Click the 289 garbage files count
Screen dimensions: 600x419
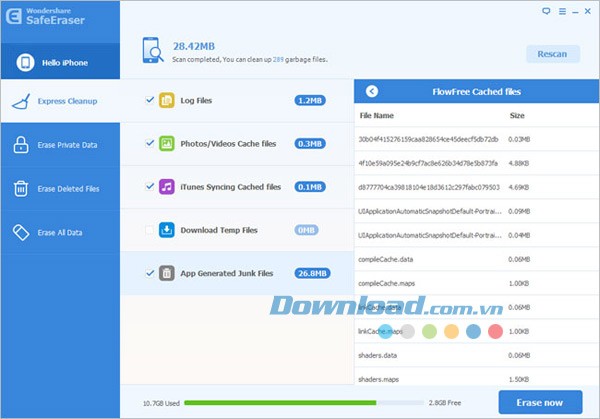pyautogui.click(x=278, y=60)
